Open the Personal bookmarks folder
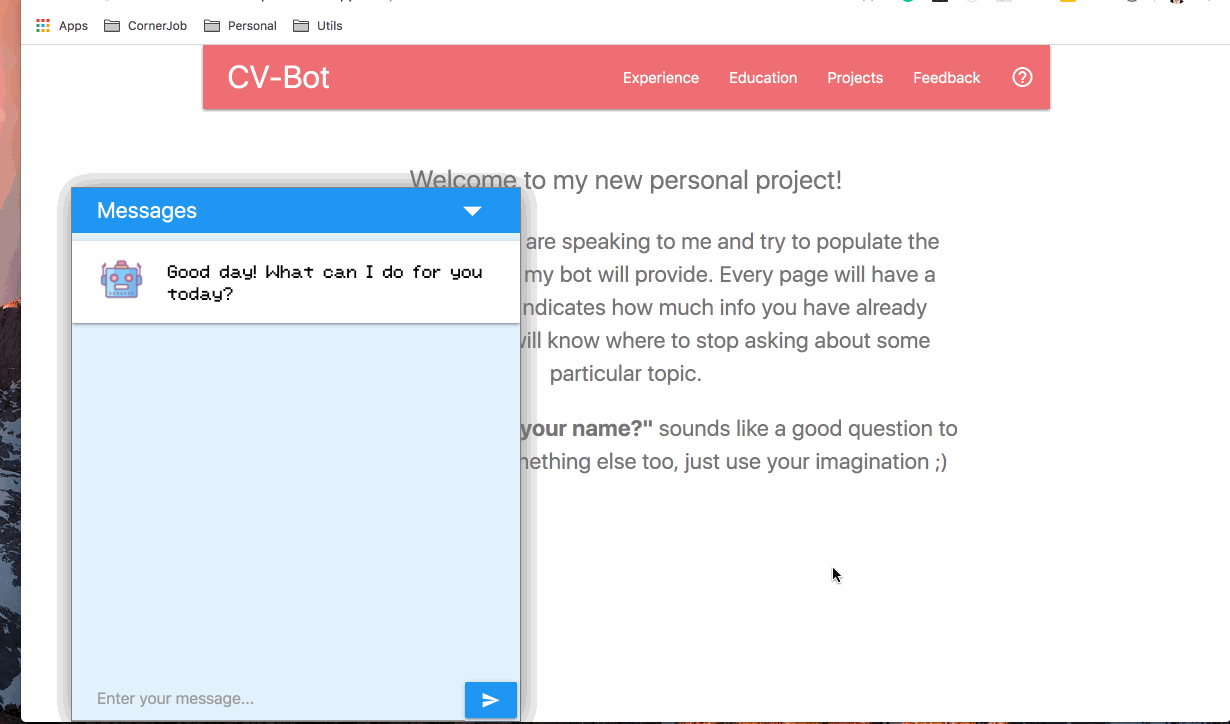This screenshot has width=1230, height=724. tap(240, 25)
